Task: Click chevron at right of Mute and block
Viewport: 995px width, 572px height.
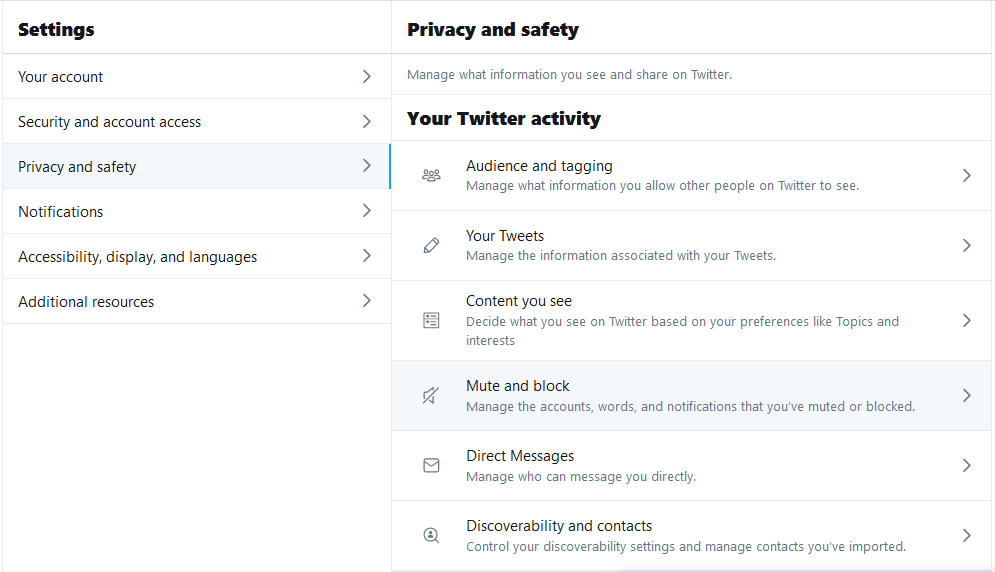Action: 966,396
